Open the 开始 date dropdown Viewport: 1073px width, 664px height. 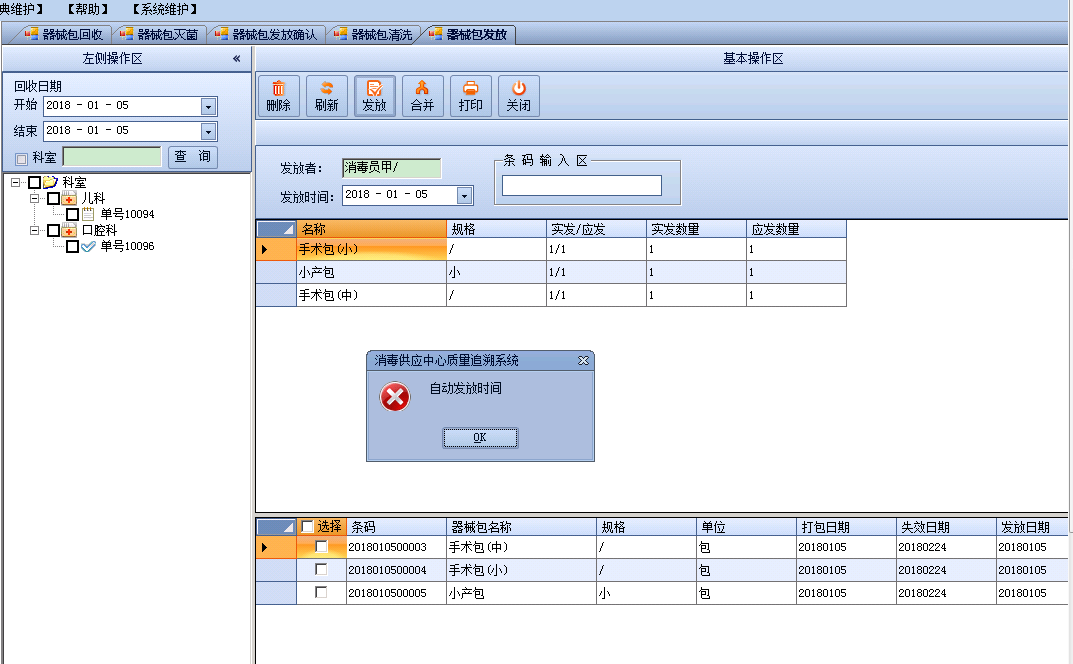coord(209,107)
